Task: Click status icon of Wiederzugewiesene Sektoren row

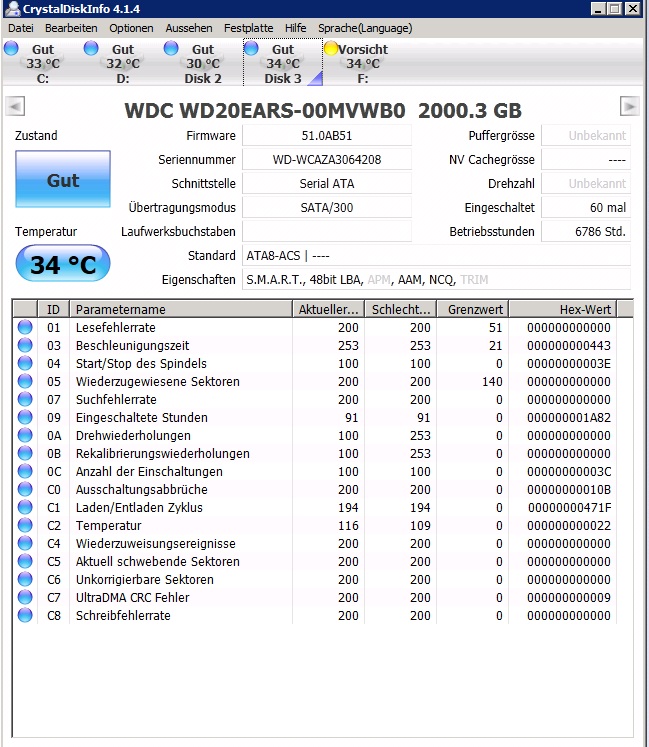Action: tap(25, 382)
